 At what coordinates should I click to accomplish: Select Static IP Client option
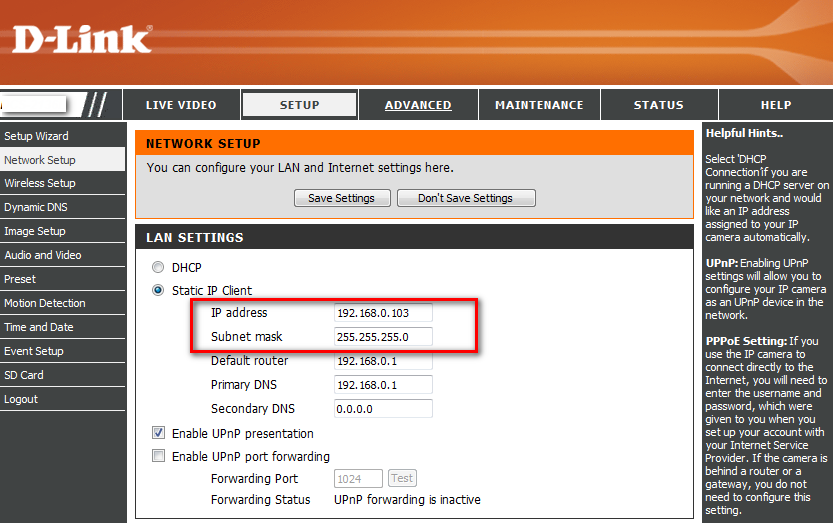tap(157, 291)
